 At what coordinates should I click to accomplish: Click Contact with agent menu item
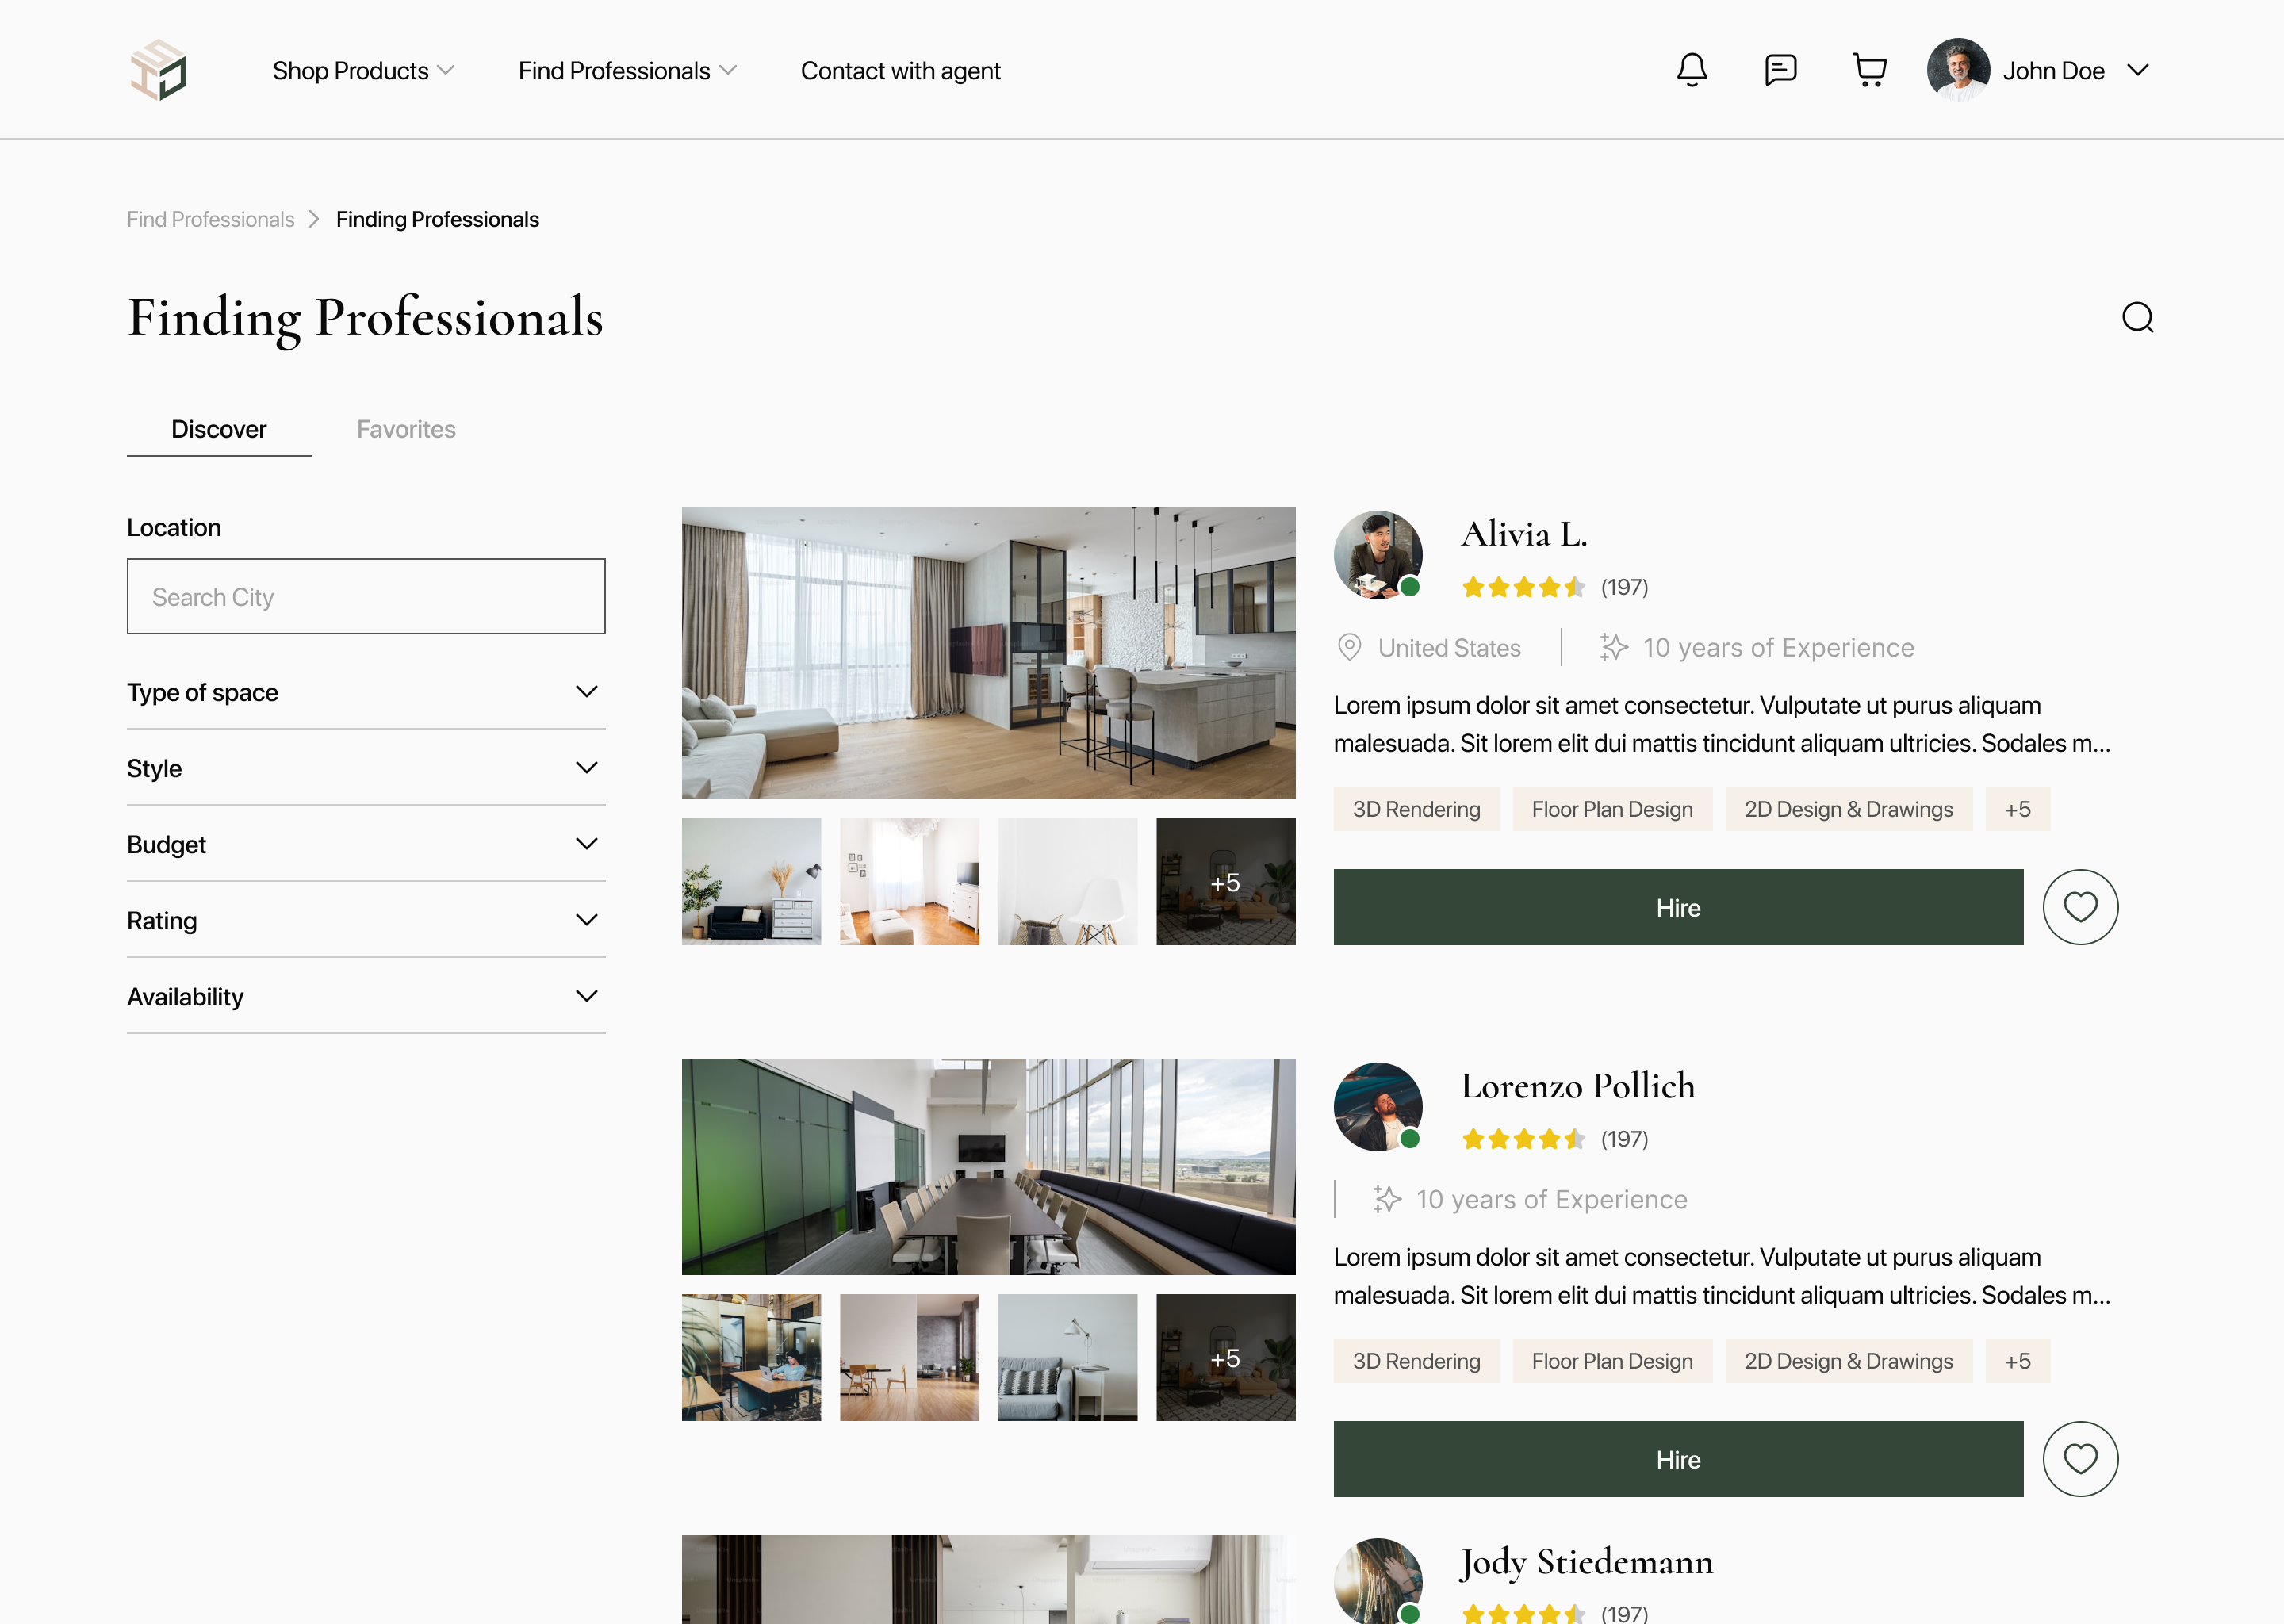coord(900,71)
